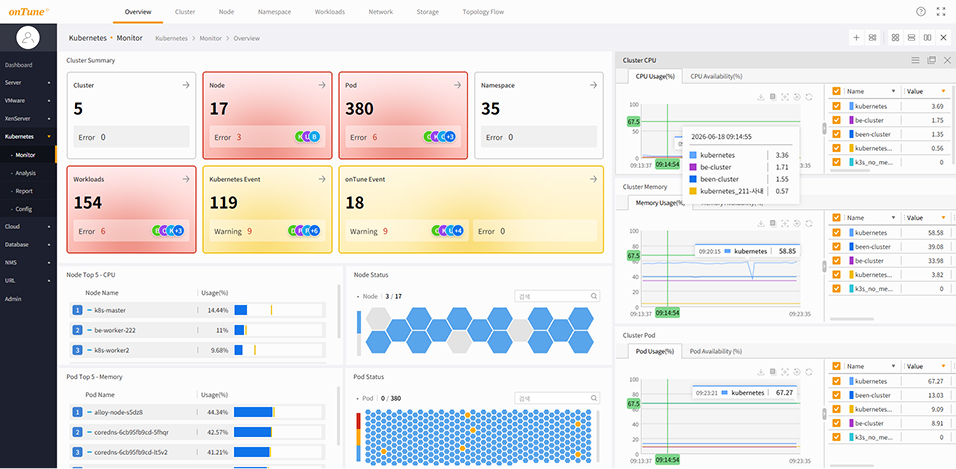Collapse the Kubernetes sidebar menu

(x=28, y=137)
